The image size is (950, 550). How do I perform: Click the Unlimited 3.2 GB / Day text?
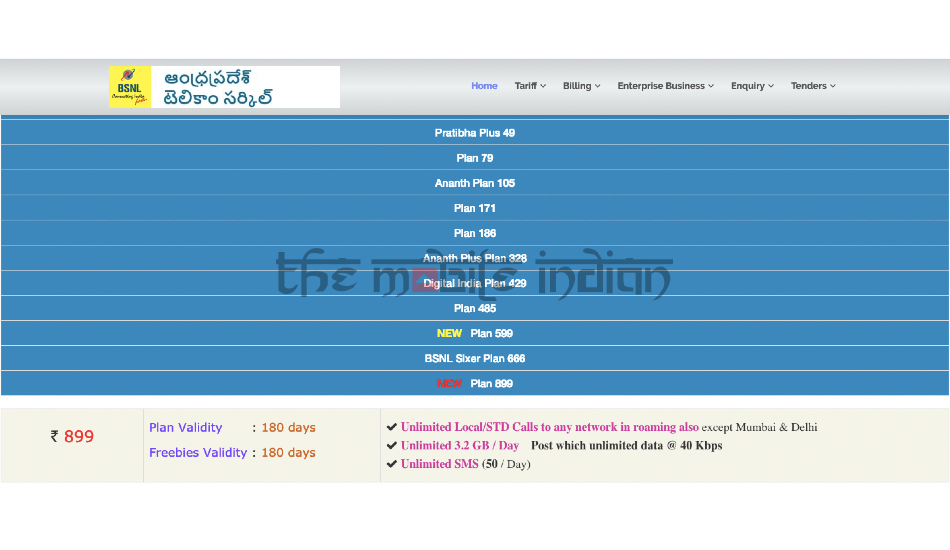click(x=460, y=445)
